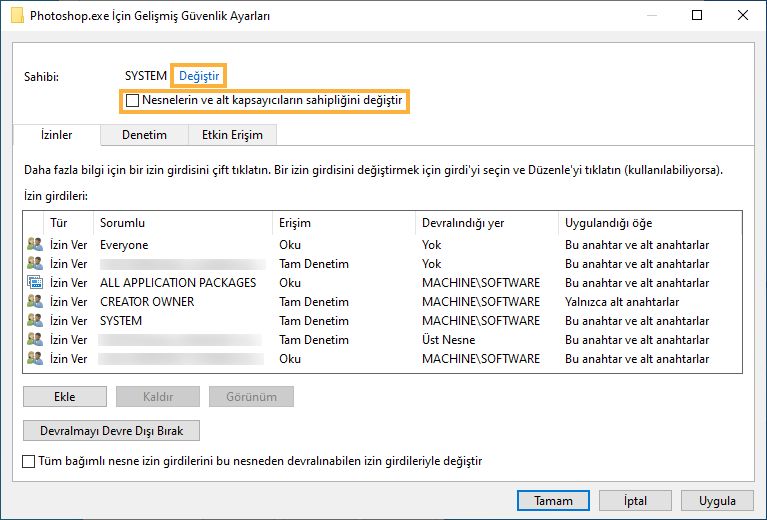Cancel with the İptal button
This screenshot has width=767, height=520.
click(635, 501)
